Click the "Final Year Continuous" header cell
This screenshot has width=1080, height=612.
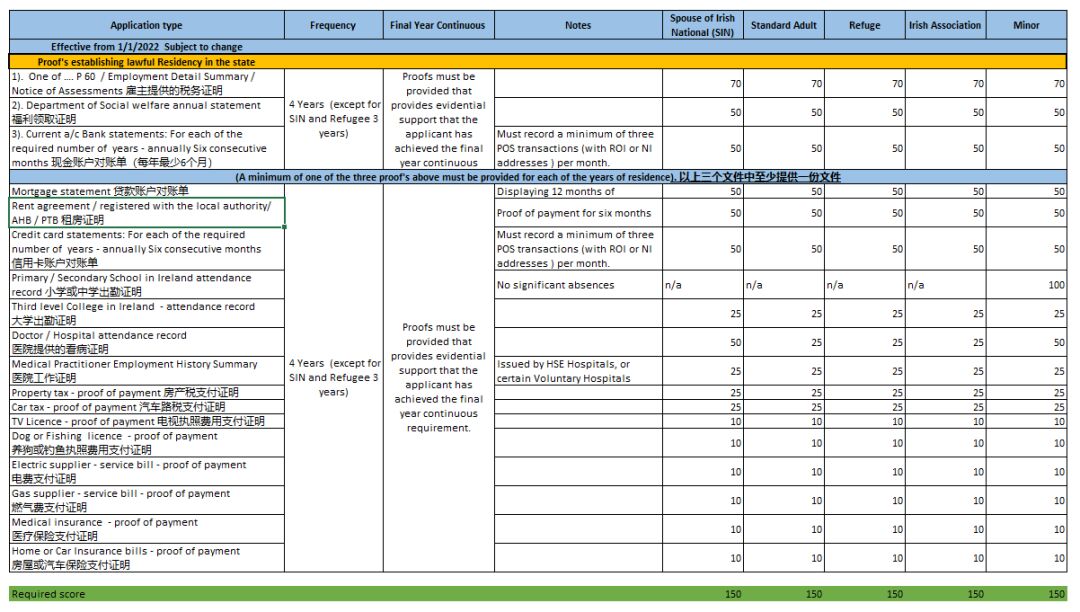[x=437, y=26]
